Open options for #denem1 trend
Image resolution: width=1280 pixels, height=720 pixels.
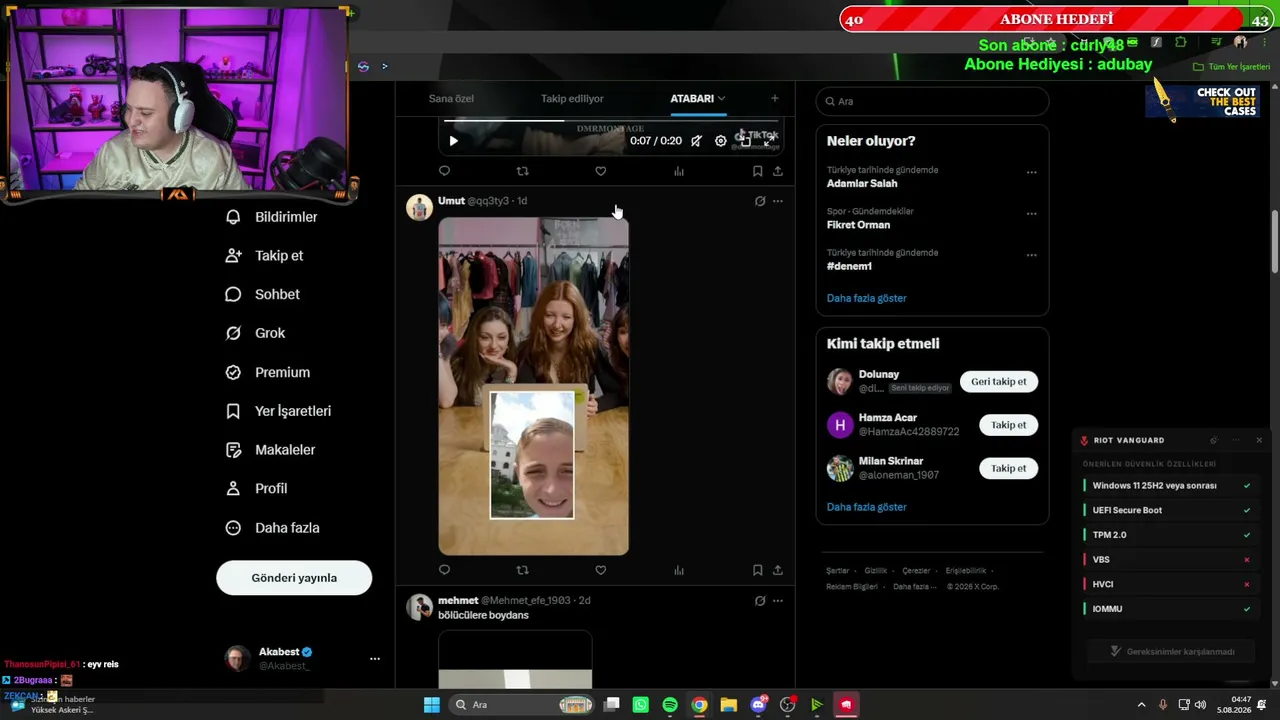[1031, 255]
